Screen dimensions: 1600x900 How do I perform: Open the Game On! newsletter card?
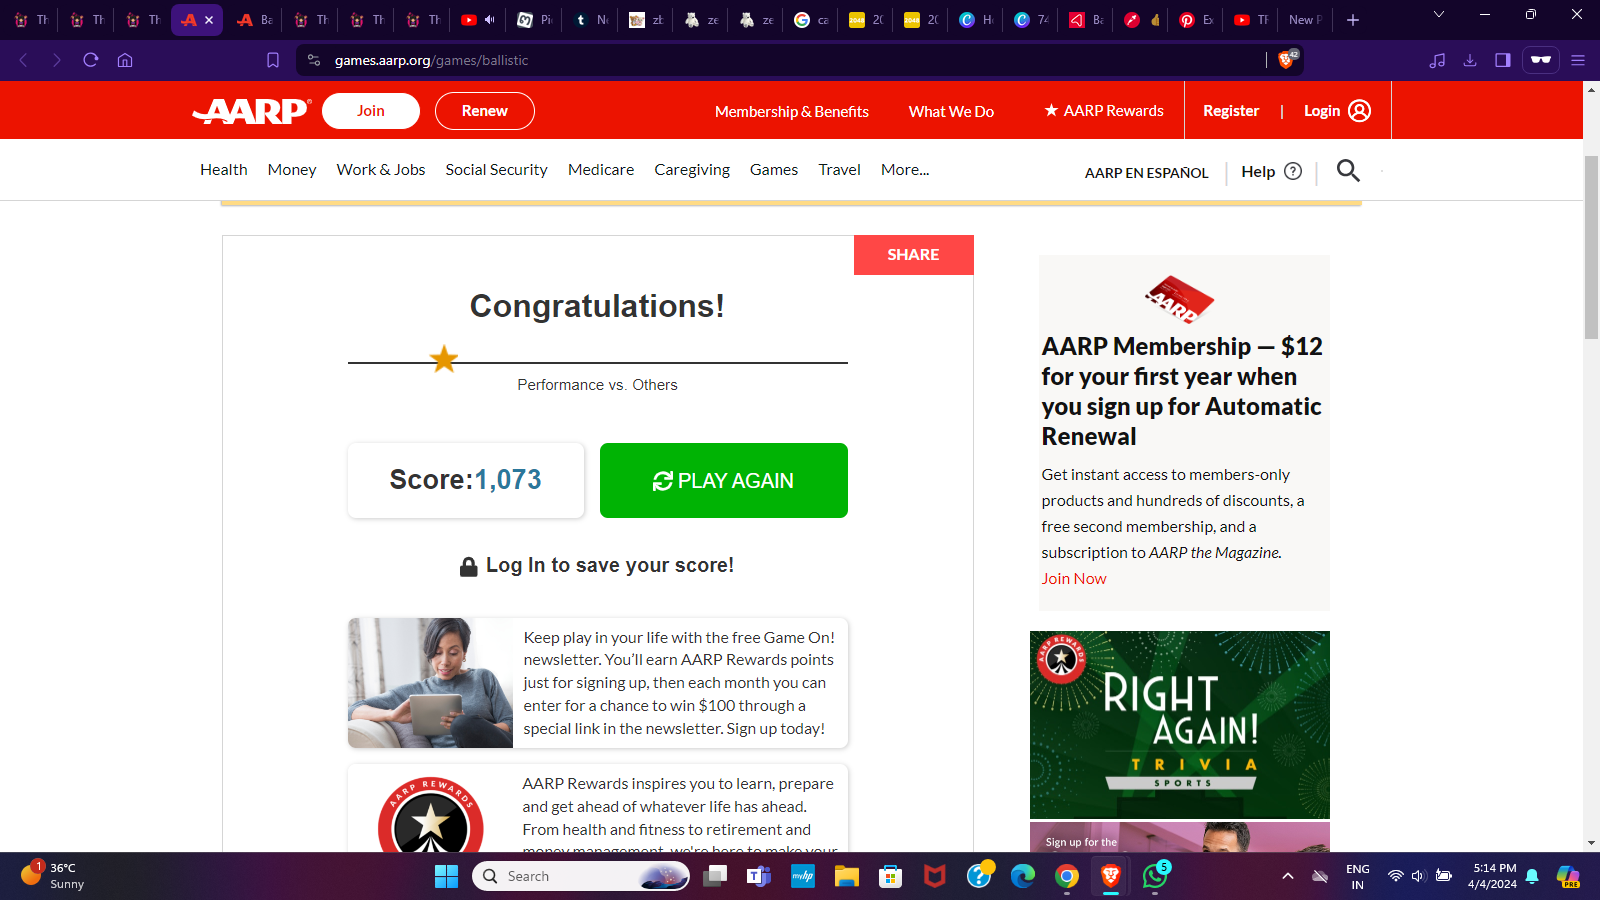[x=598, y=683]
